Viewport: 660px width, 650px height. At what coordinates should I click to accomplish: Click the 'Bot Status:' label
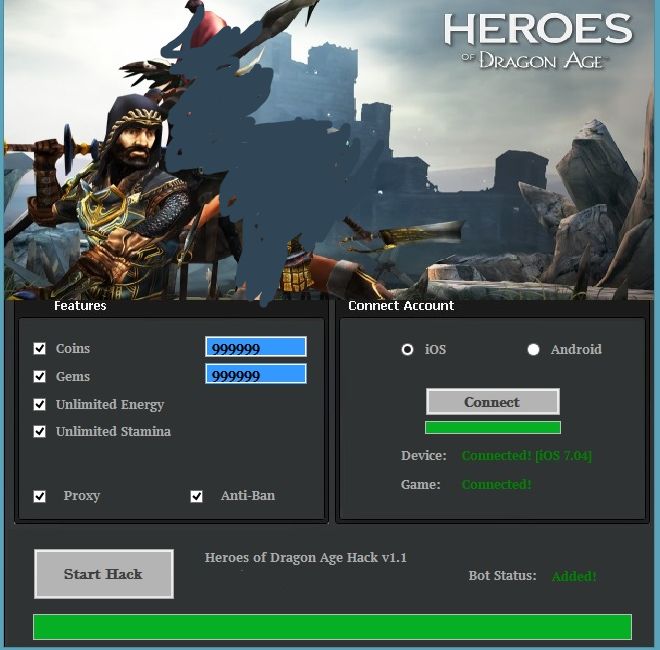[503, 575]
